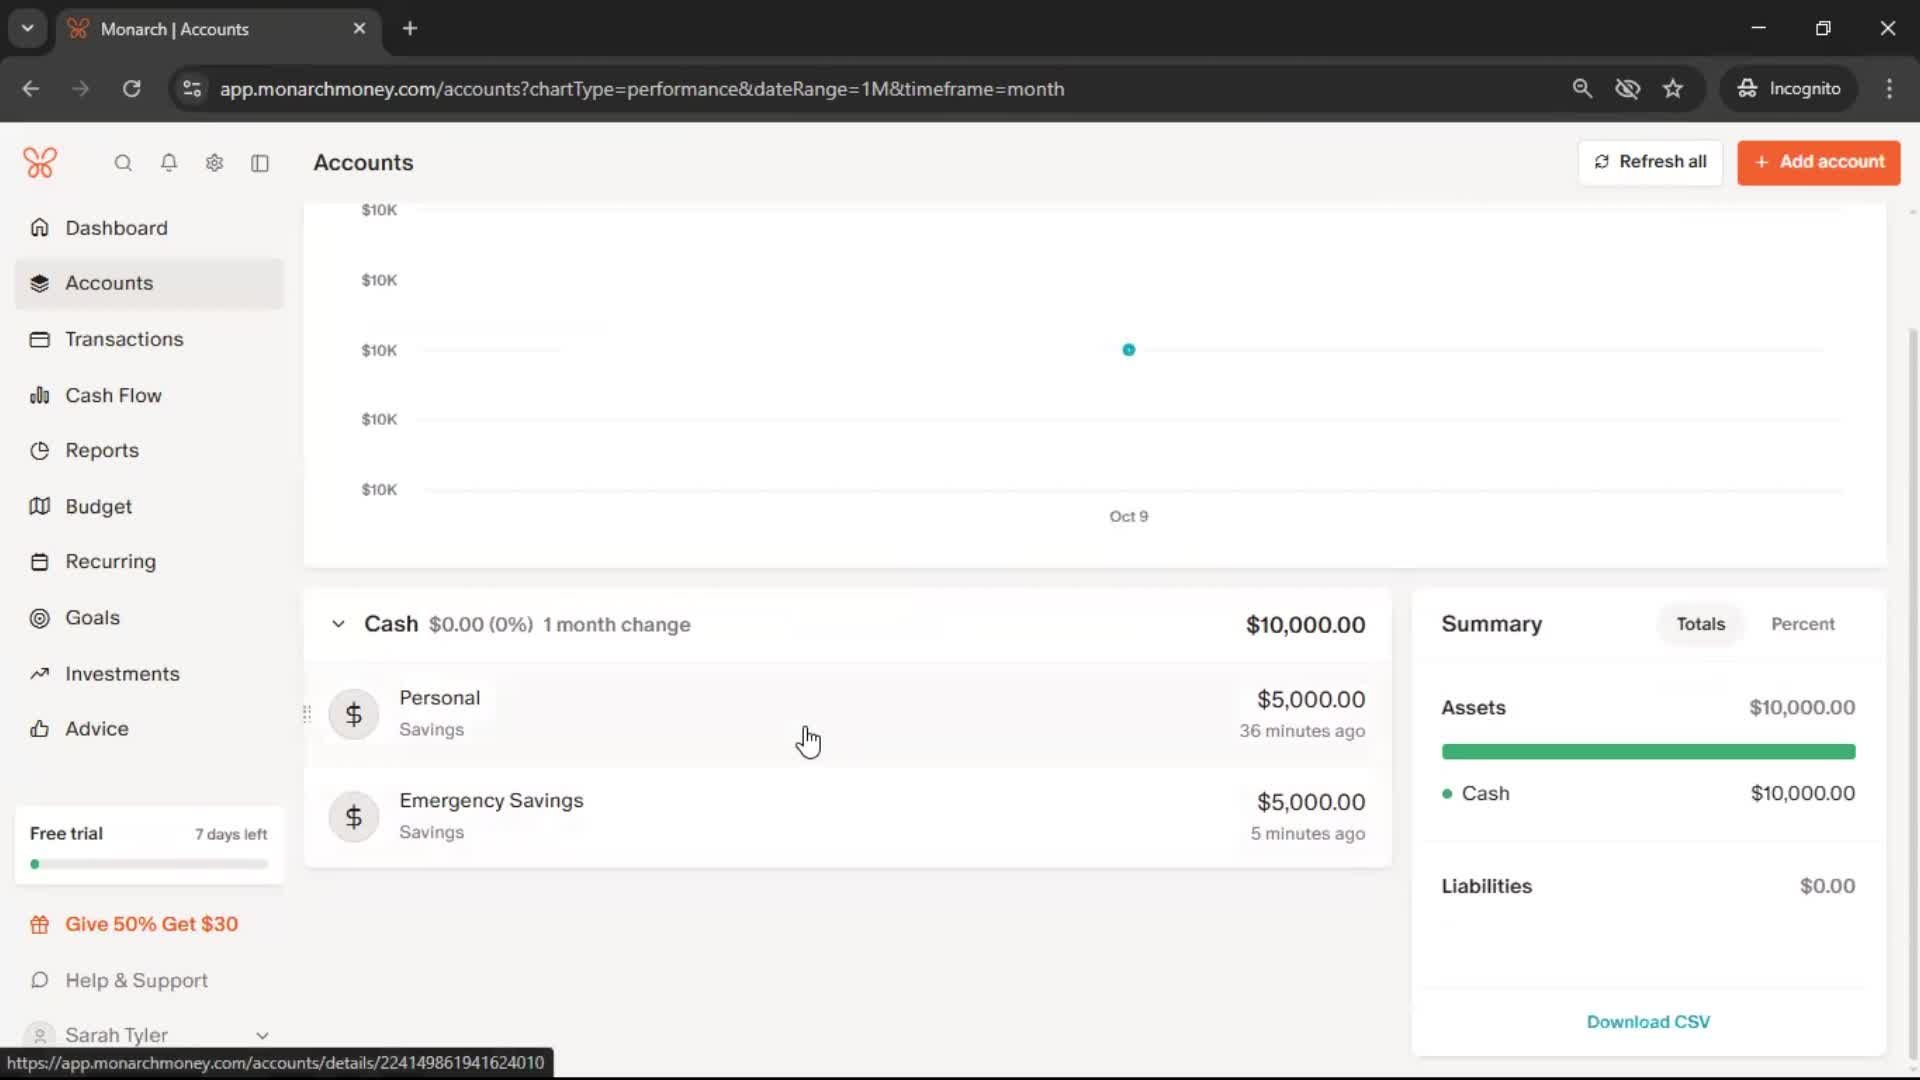
Task: Expand Sarah Tyler user menu
Action: point(262,1035)
